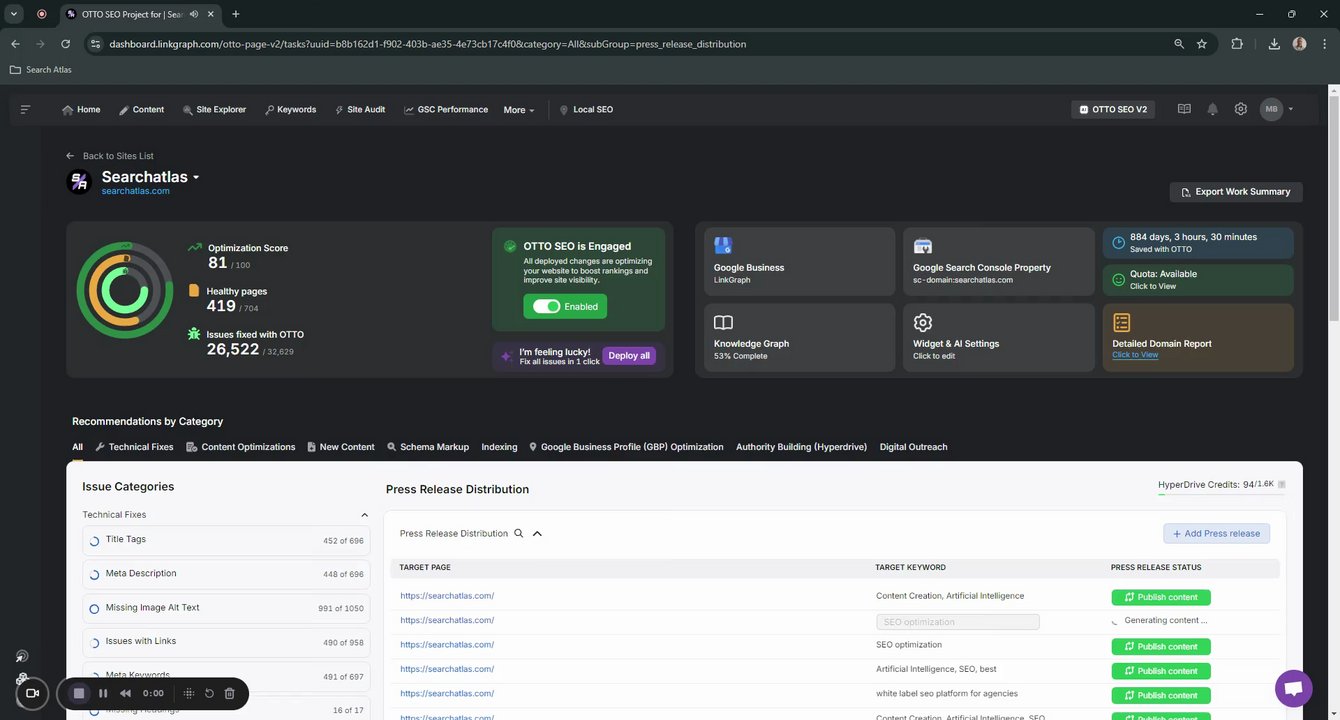Viewport: 1340px width, 720px height.
Task: Open the Google Search Console Property card
Action: [999, 261]
